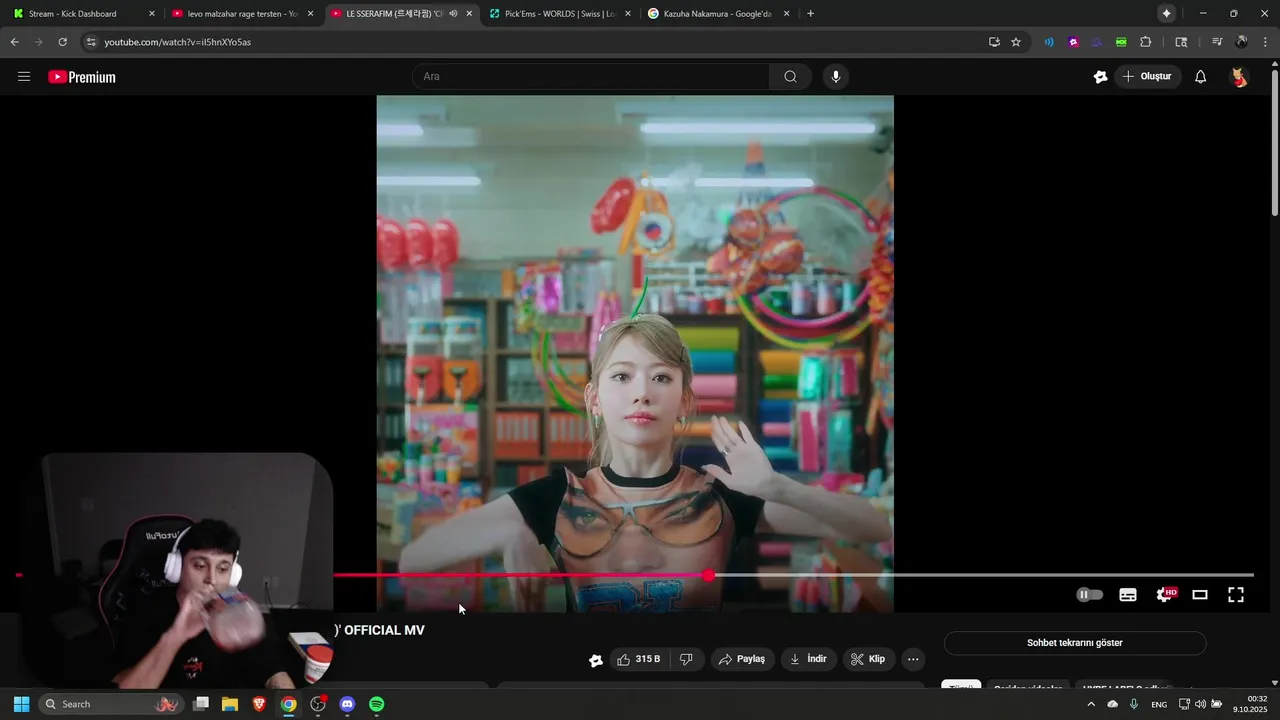Viewport: 1280px width, 720px height.
Task: Open the YouTube hamburger guide menu
Action: point(24,77)
